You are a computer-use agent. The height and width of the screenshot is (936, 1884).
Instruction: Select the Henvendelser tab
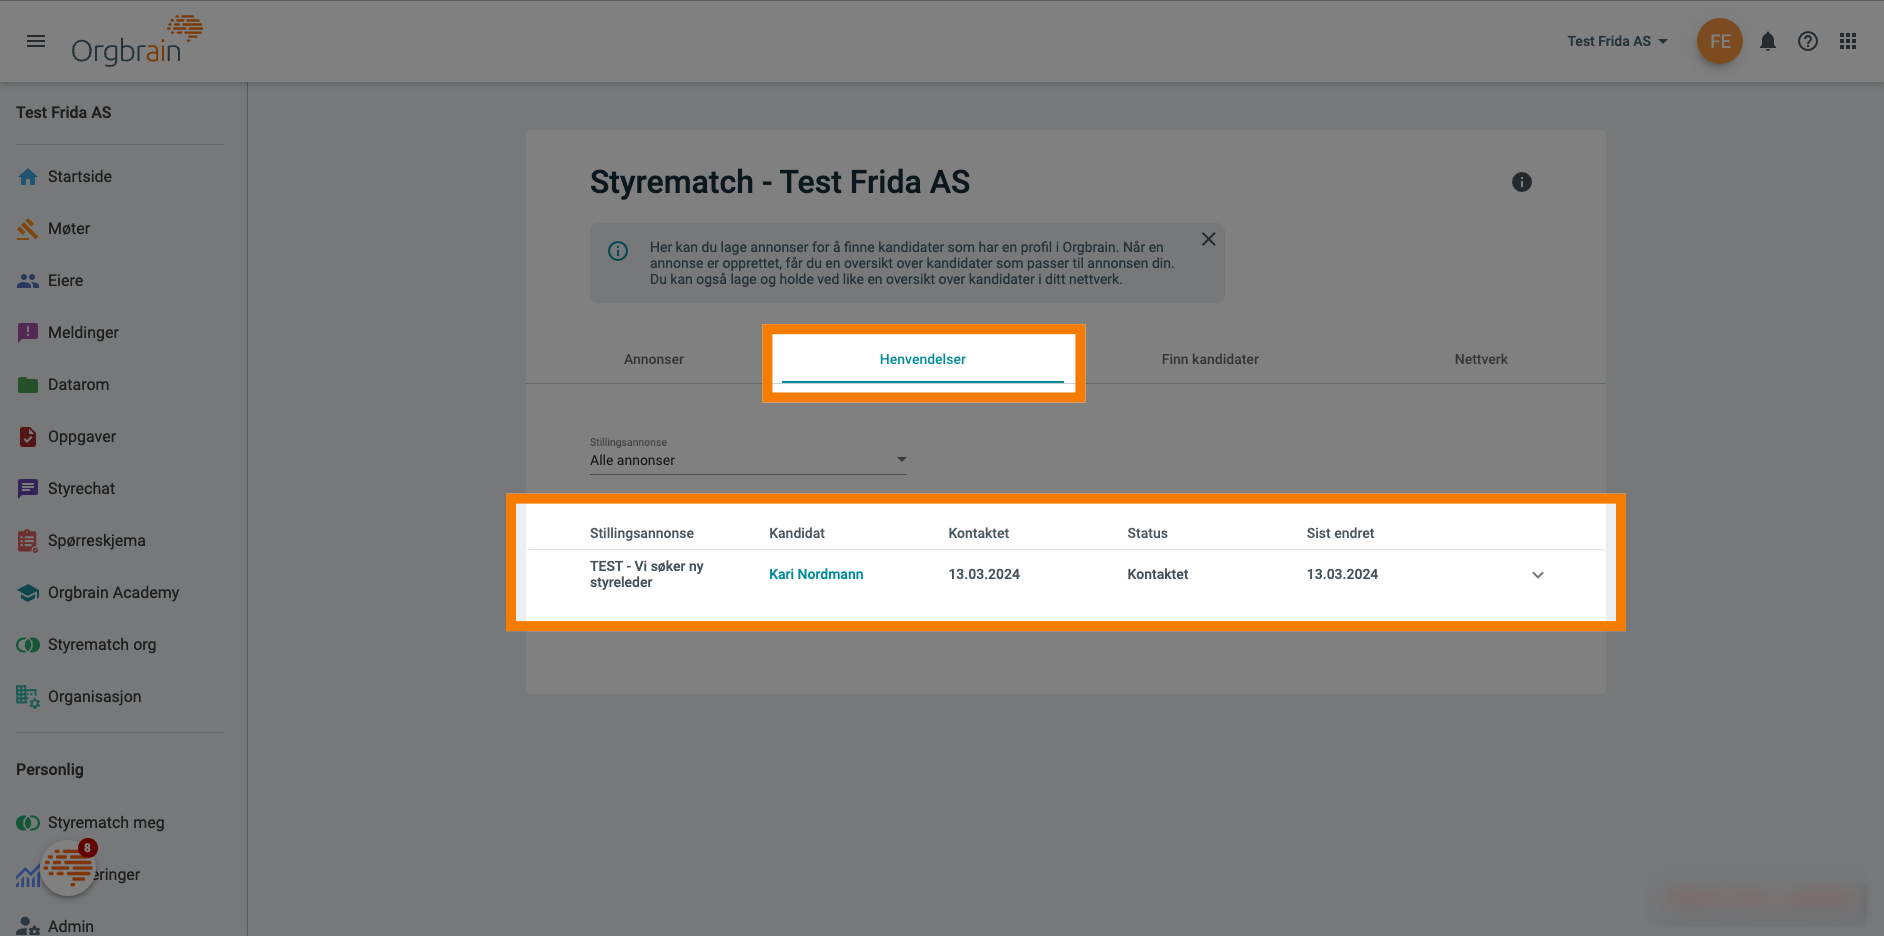pyautogui.click(x=923, y=359)
